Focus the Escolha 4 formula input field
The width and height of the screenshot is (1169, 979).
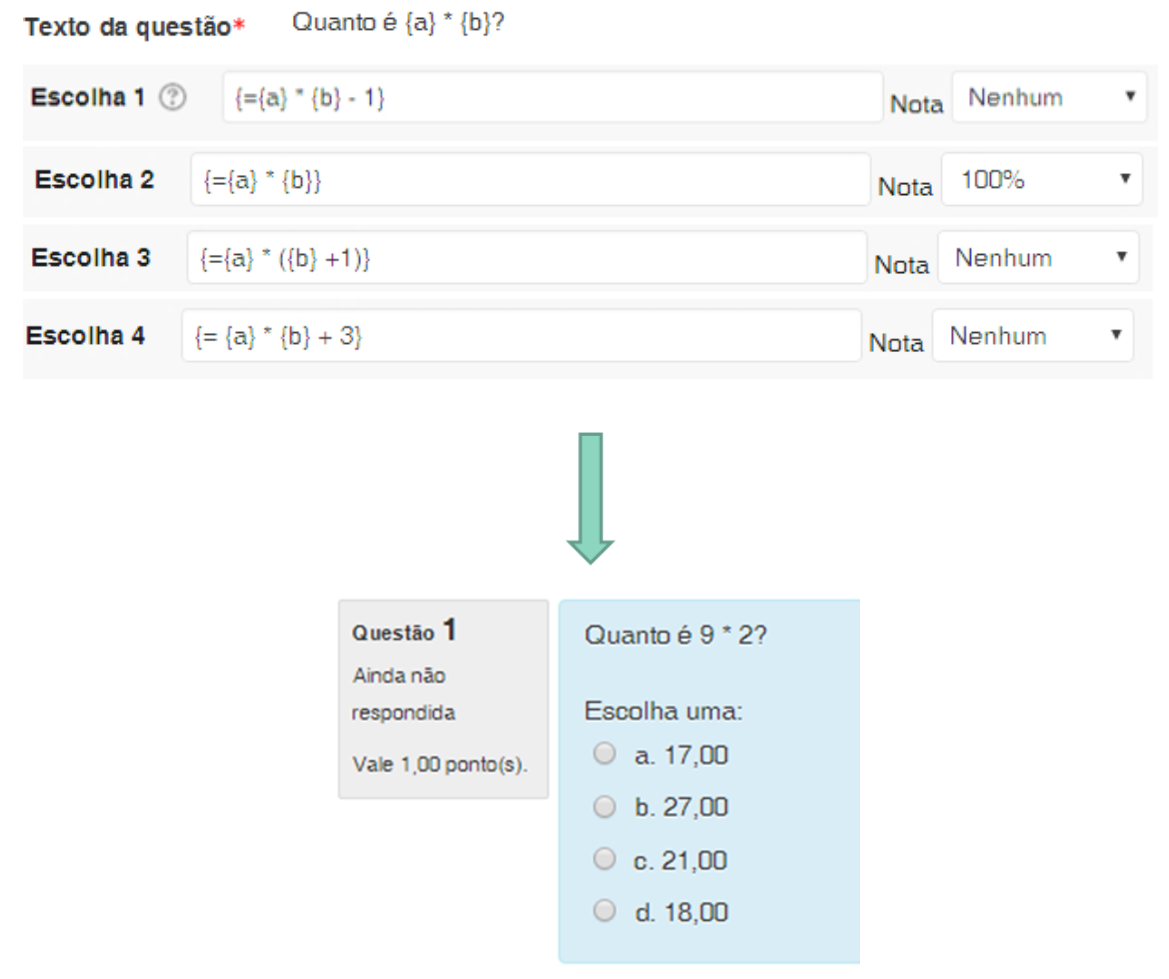click(521, 337)
